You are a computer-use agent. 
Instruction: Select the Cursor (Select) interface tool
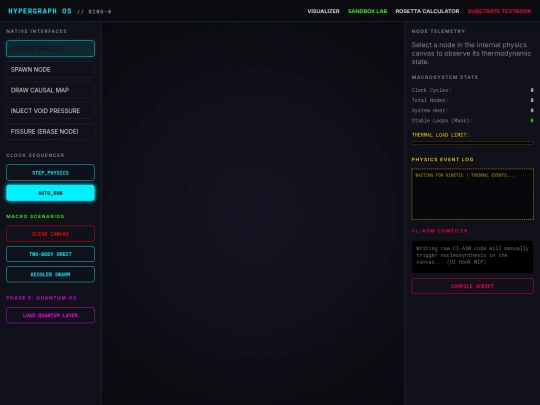point(50,49)
